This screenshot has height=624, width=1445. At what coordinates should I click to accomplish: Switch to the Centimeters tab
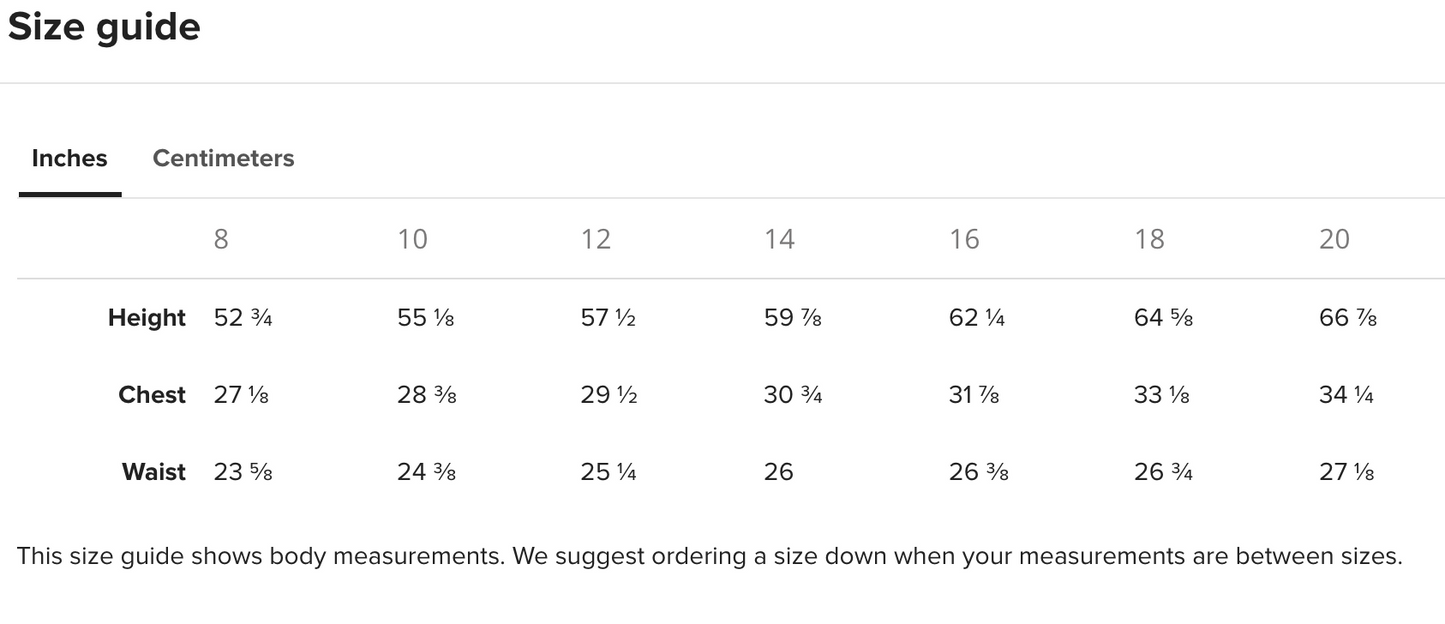223,158
